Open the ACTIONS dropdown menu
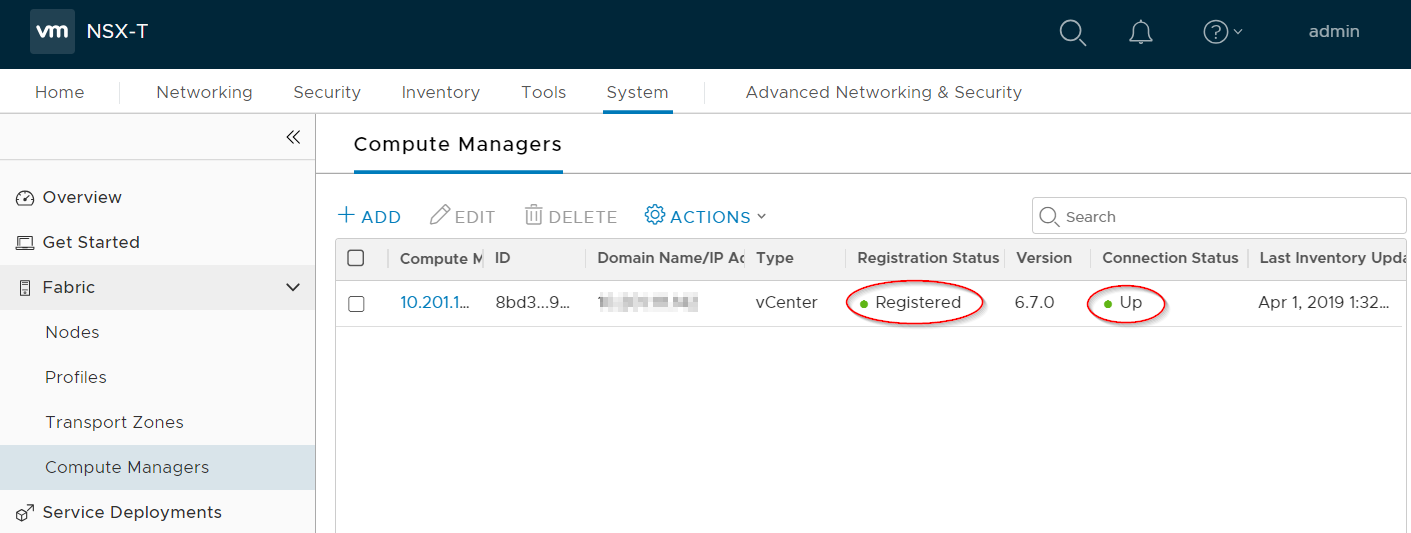Image resolution: width=1411 pixels, height=533 pixels. point(706,216)
